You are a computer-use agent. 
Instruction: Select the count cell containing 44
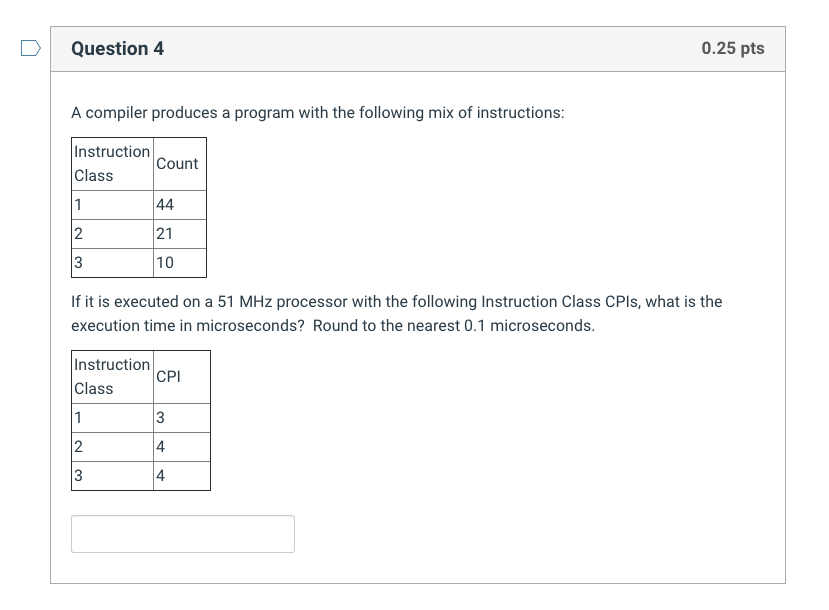pos(180,205)
